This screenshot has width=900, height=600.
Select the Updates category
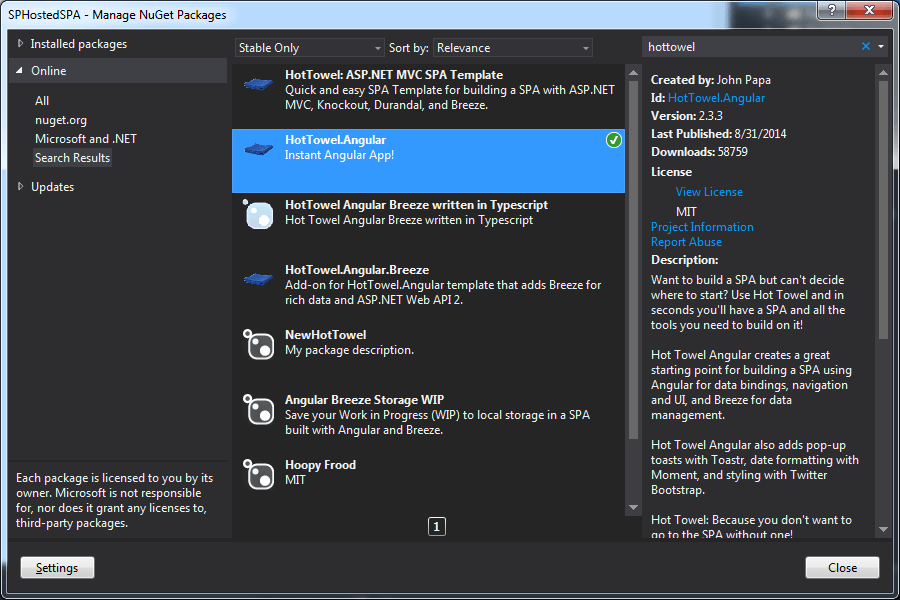click(x=52, y=187)
